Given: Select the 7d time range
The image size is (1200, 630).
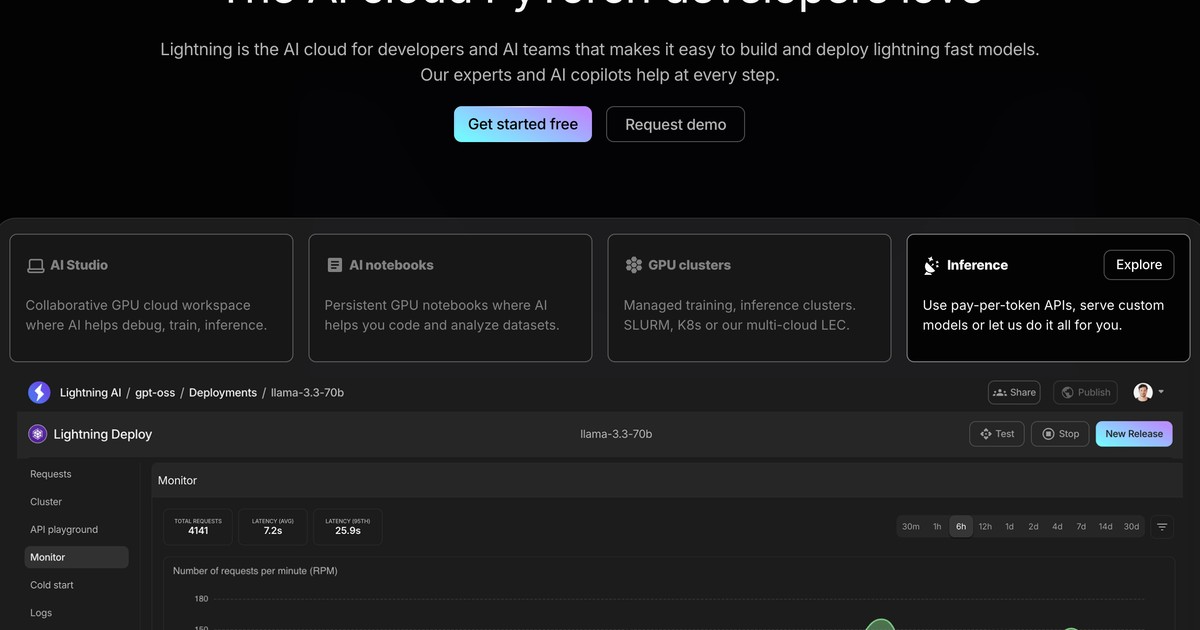Looking at the screenshot, I should coord(1081,526).
